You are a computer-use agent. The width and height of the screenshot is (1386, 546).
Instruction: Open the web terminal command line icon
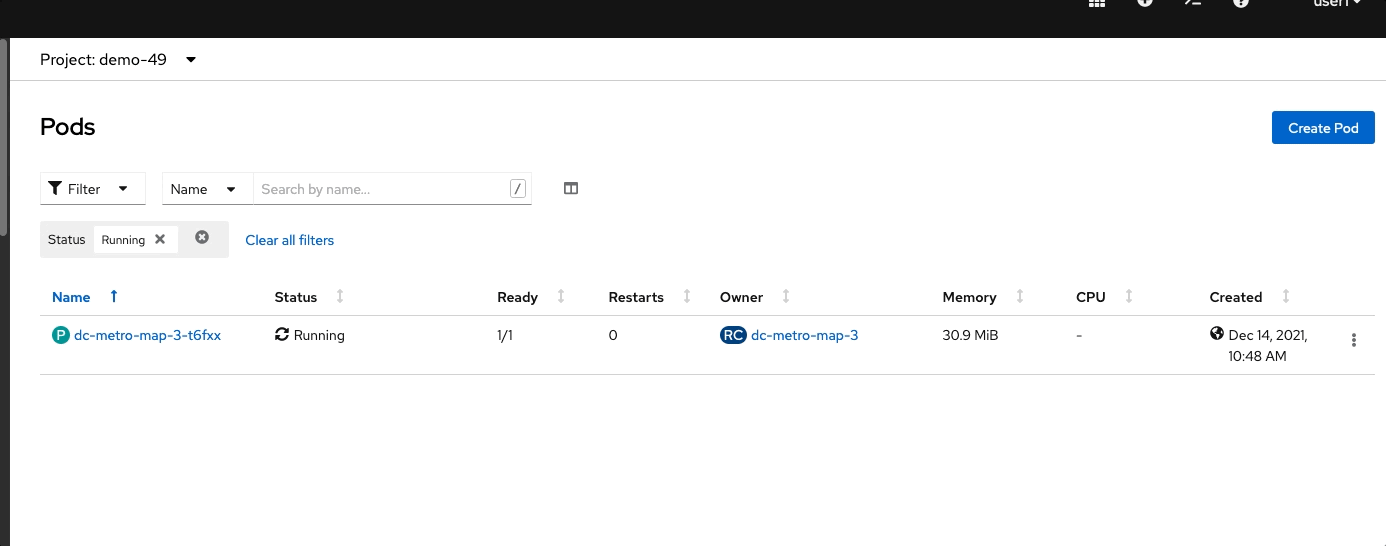[x=1193, y=3]
